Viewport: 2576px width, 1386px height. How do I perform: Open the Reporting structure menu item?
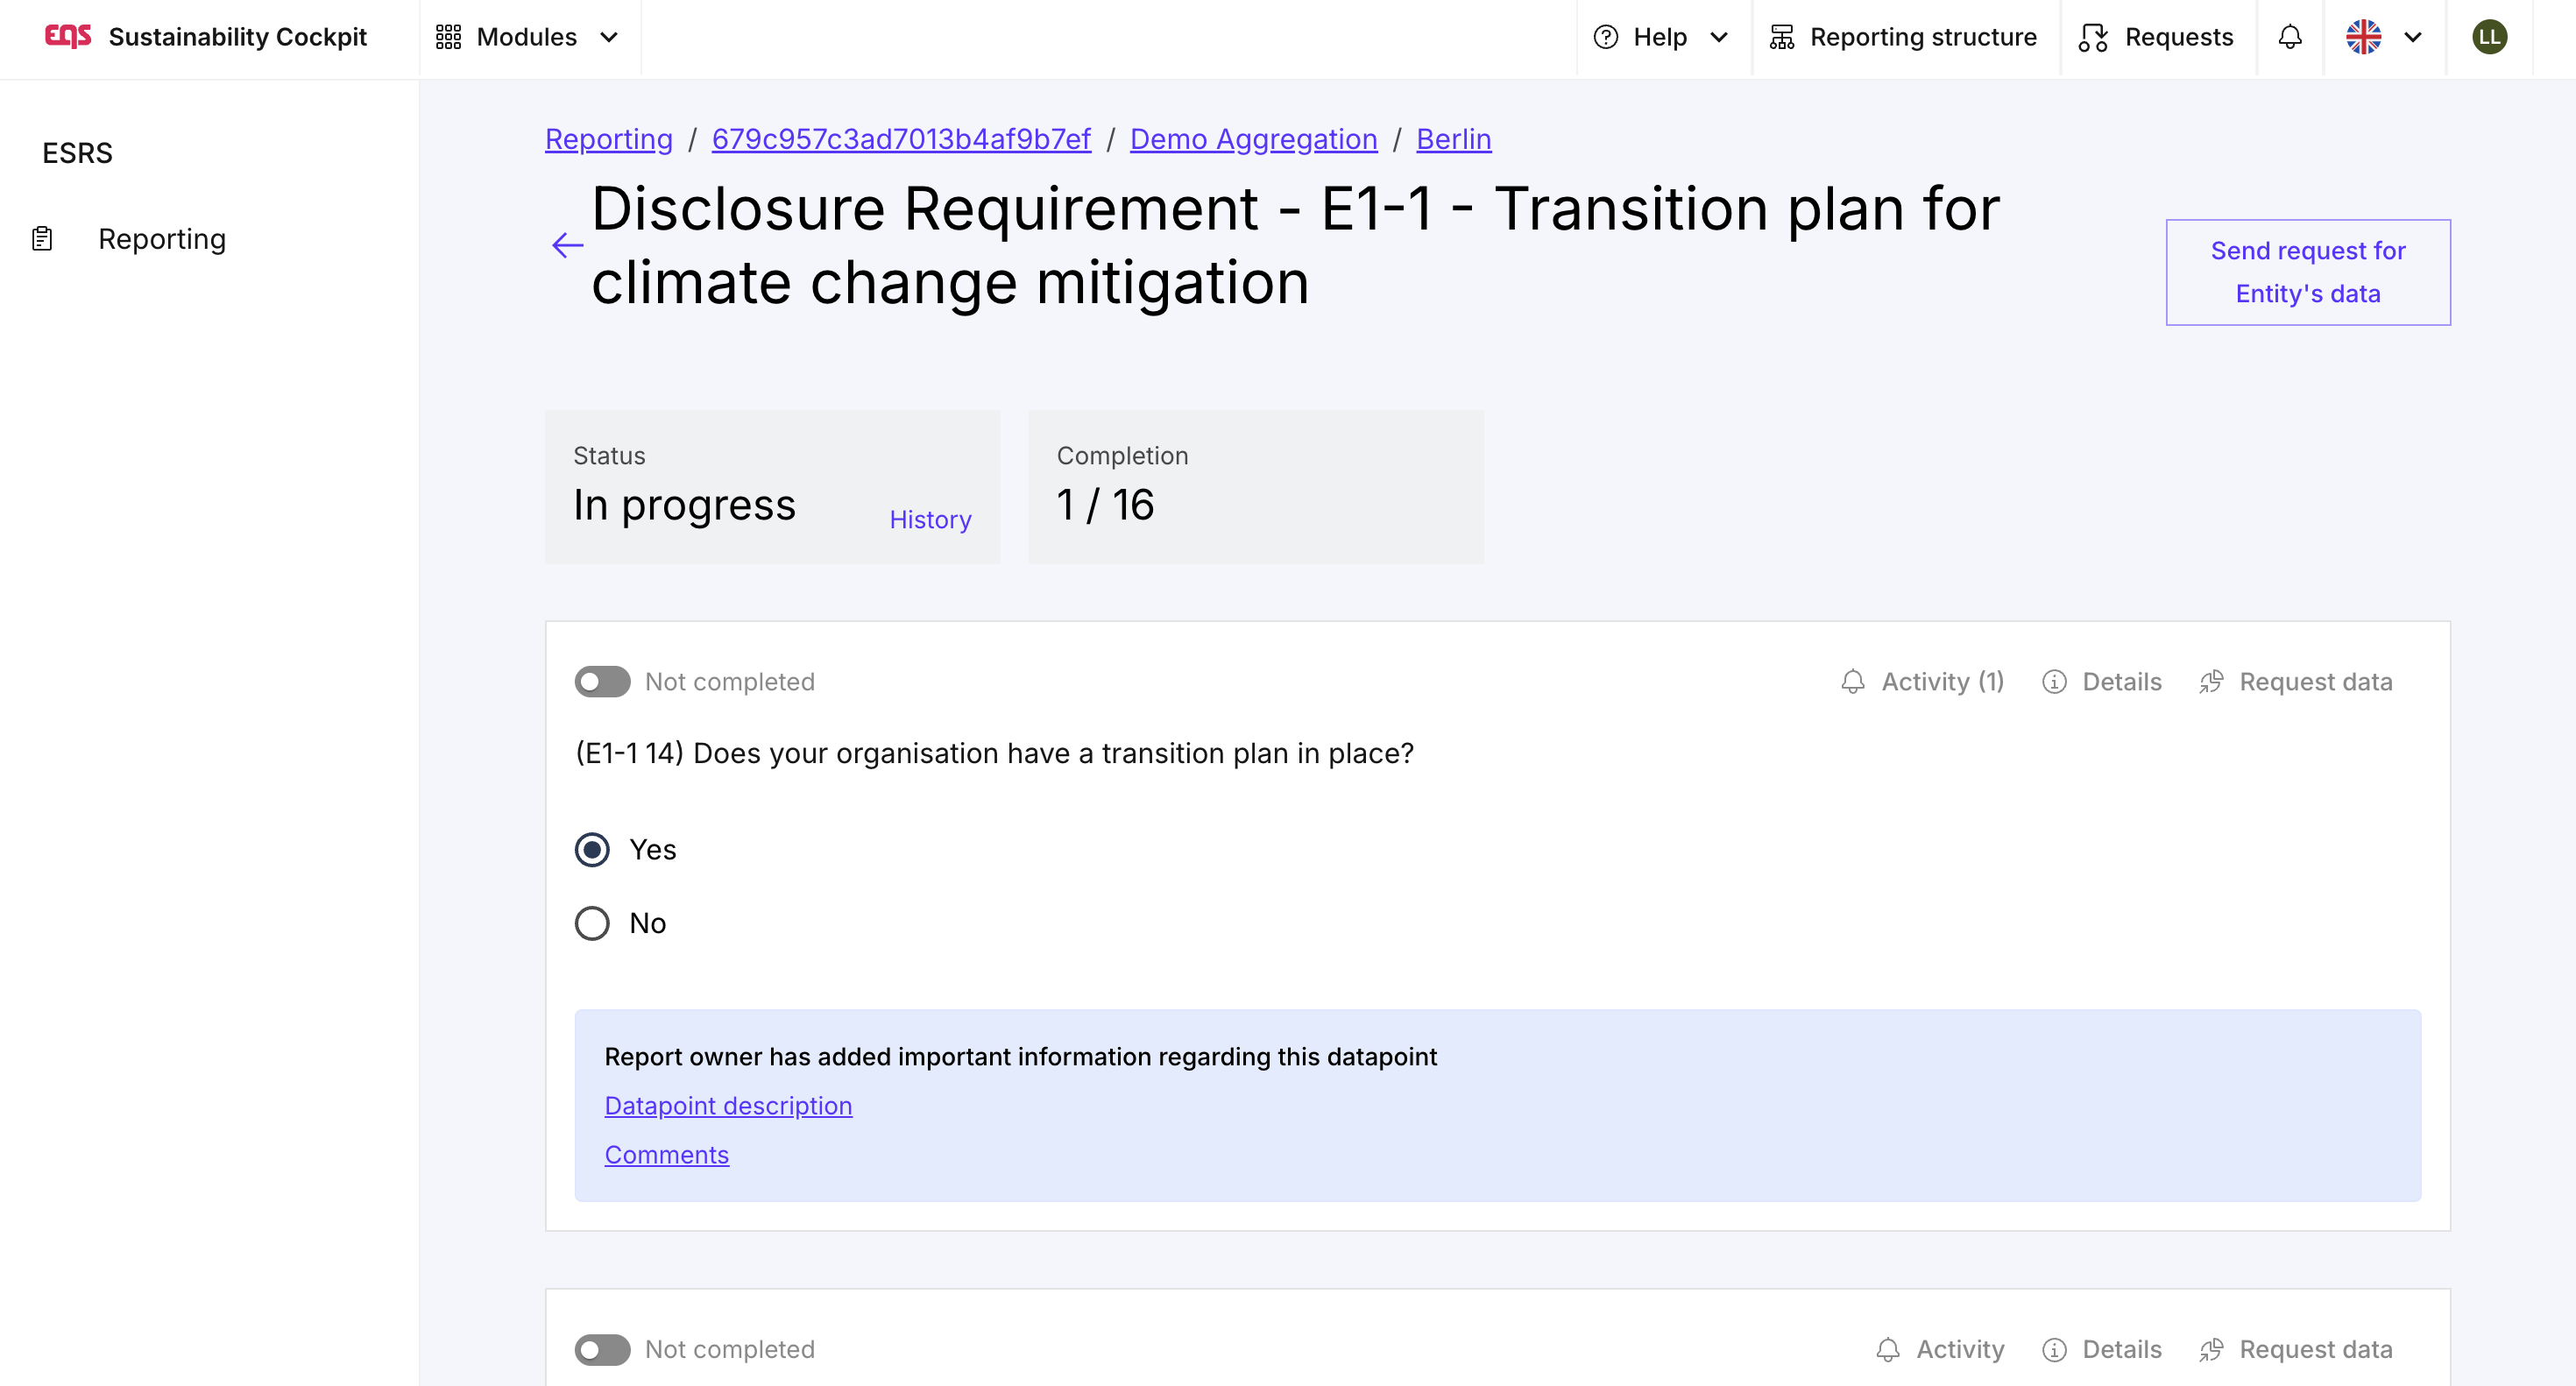(x=1903, y=38)
